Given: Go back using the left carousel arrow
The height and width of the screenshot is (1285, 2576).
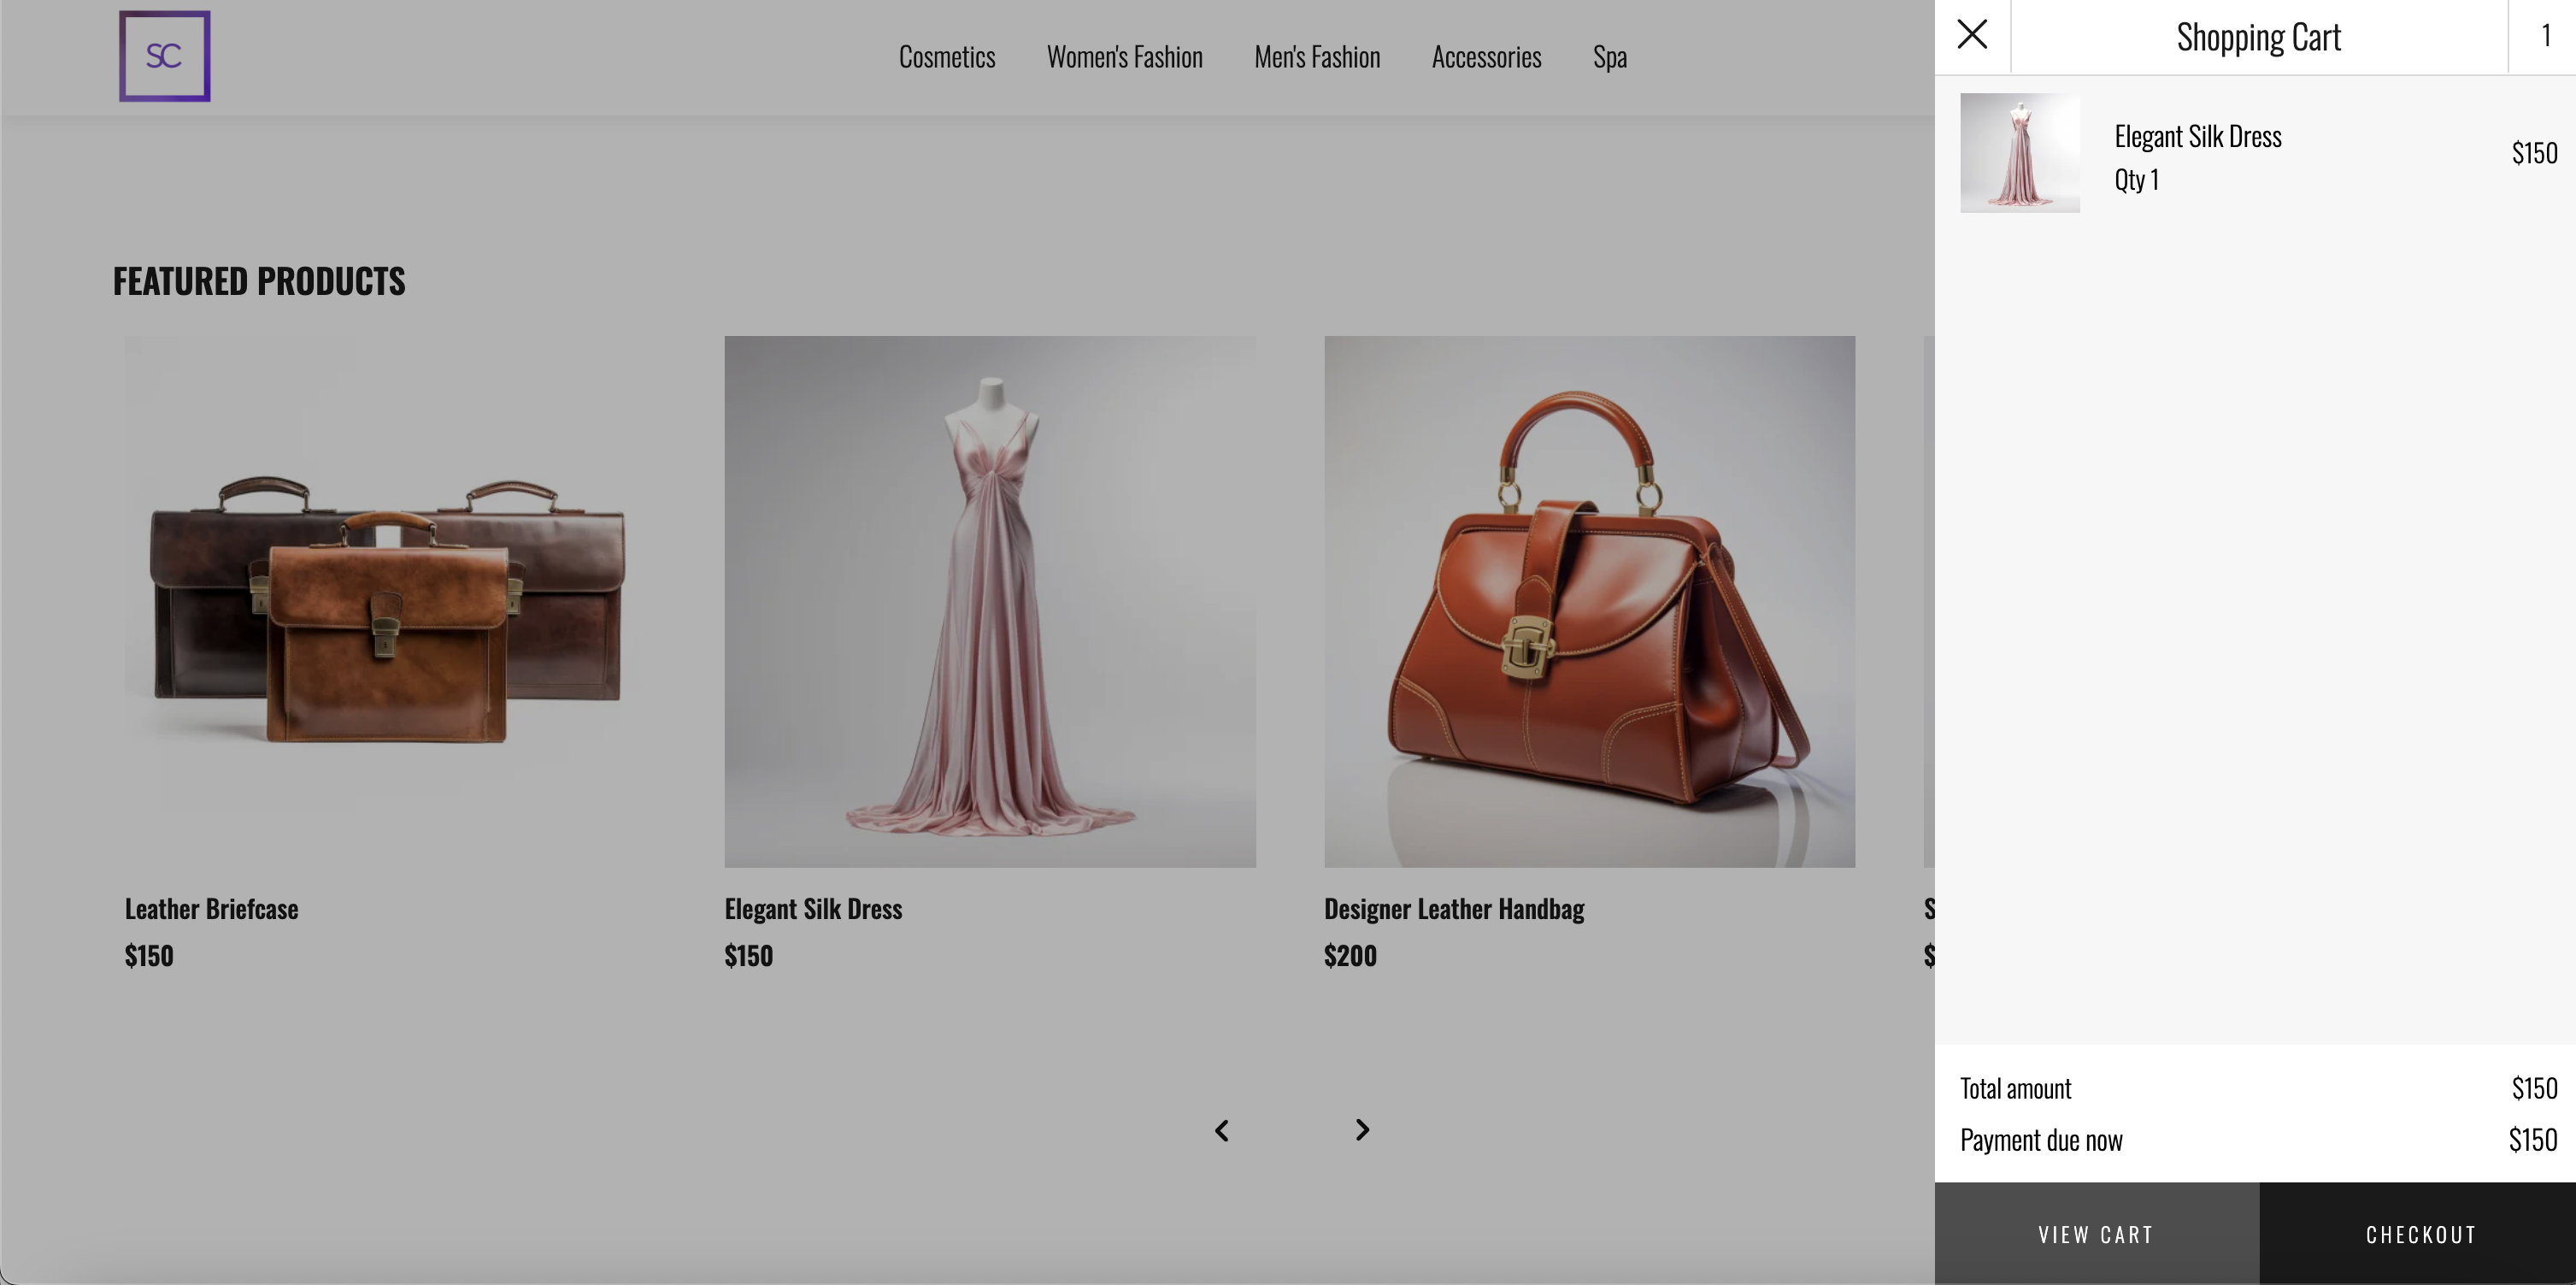Looking at the screenshot, I should (x=1222, y=1129).
